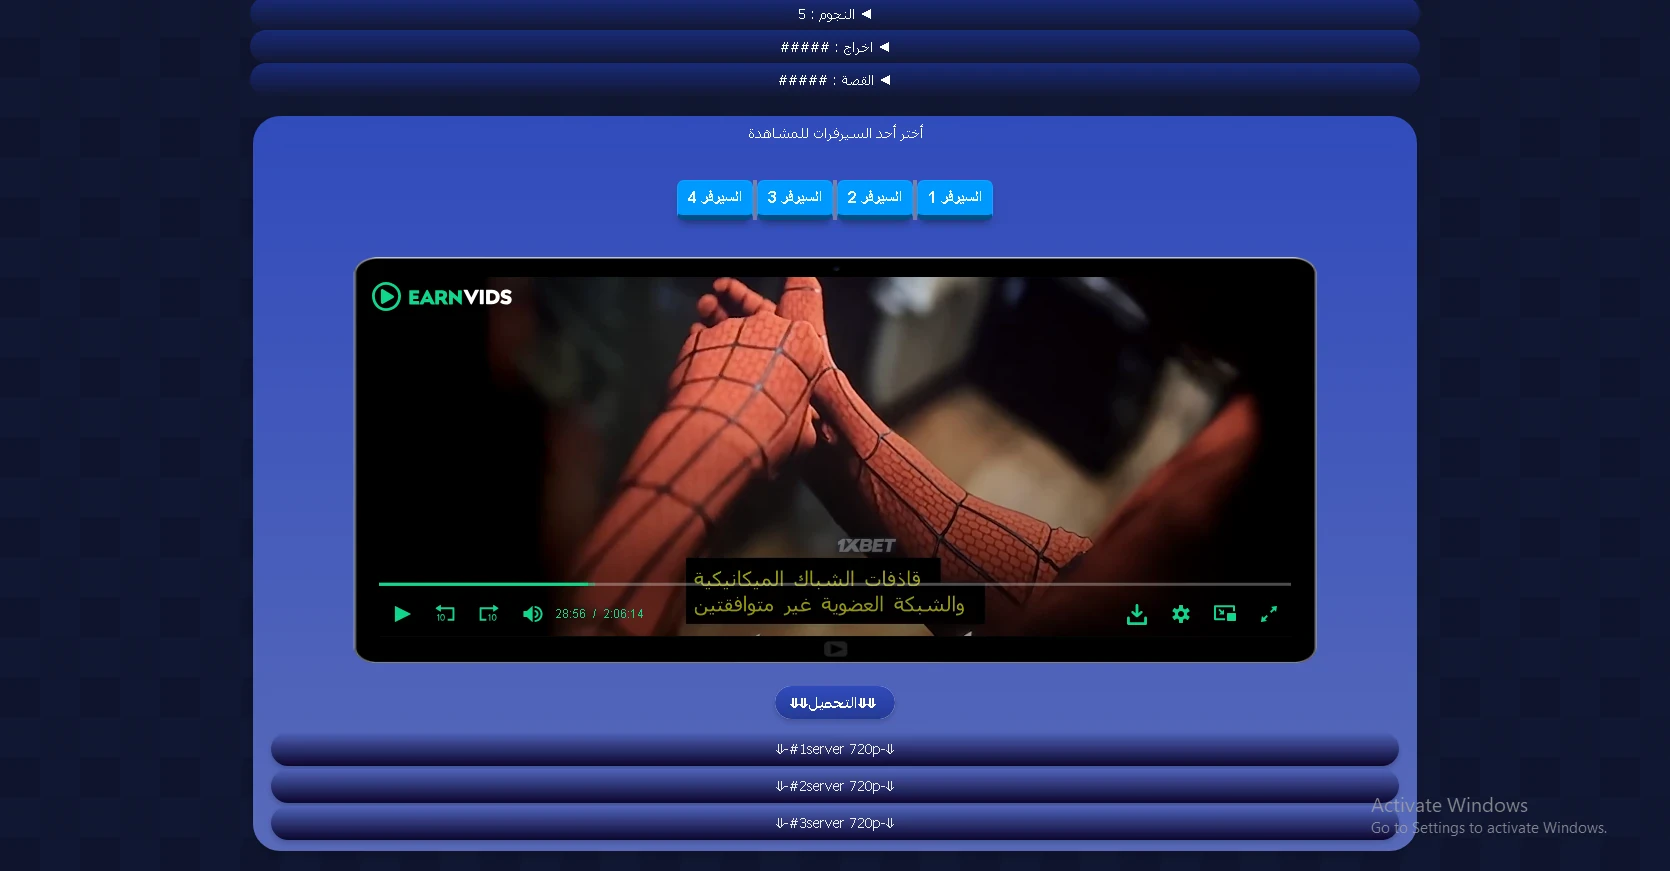The image size is (1670, 871).
Task: Open #1server 720p download link
Action: point(835,749)
